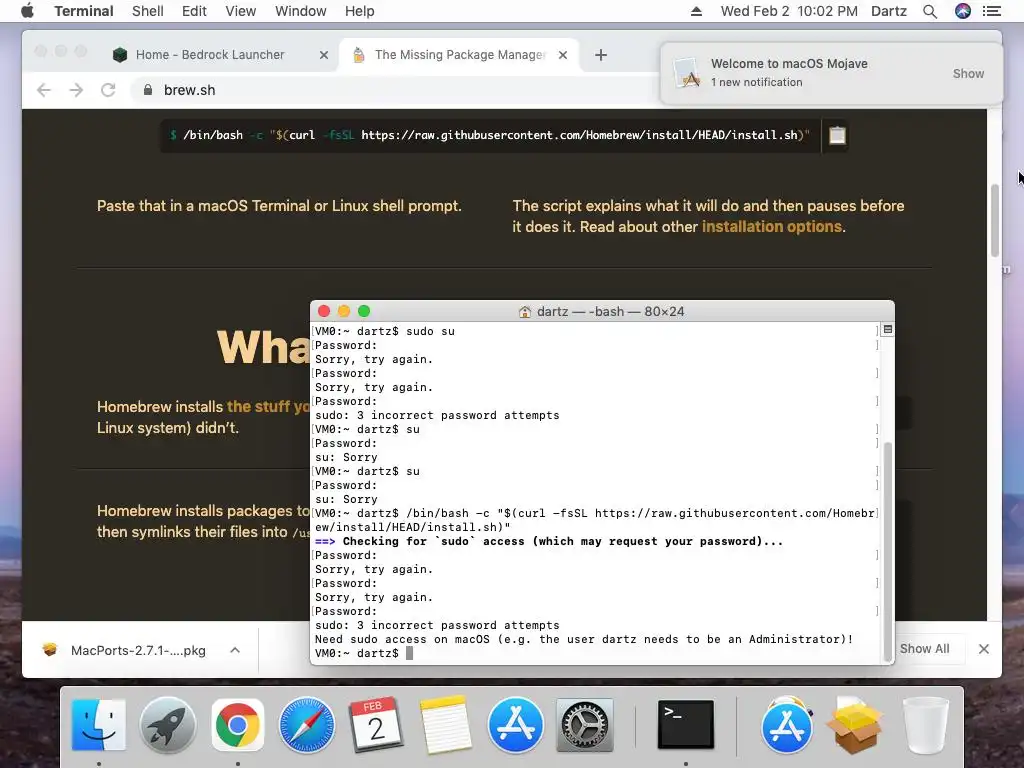Open App Store from the Dock
1024x768 pixels.
(x=515, y=724)
